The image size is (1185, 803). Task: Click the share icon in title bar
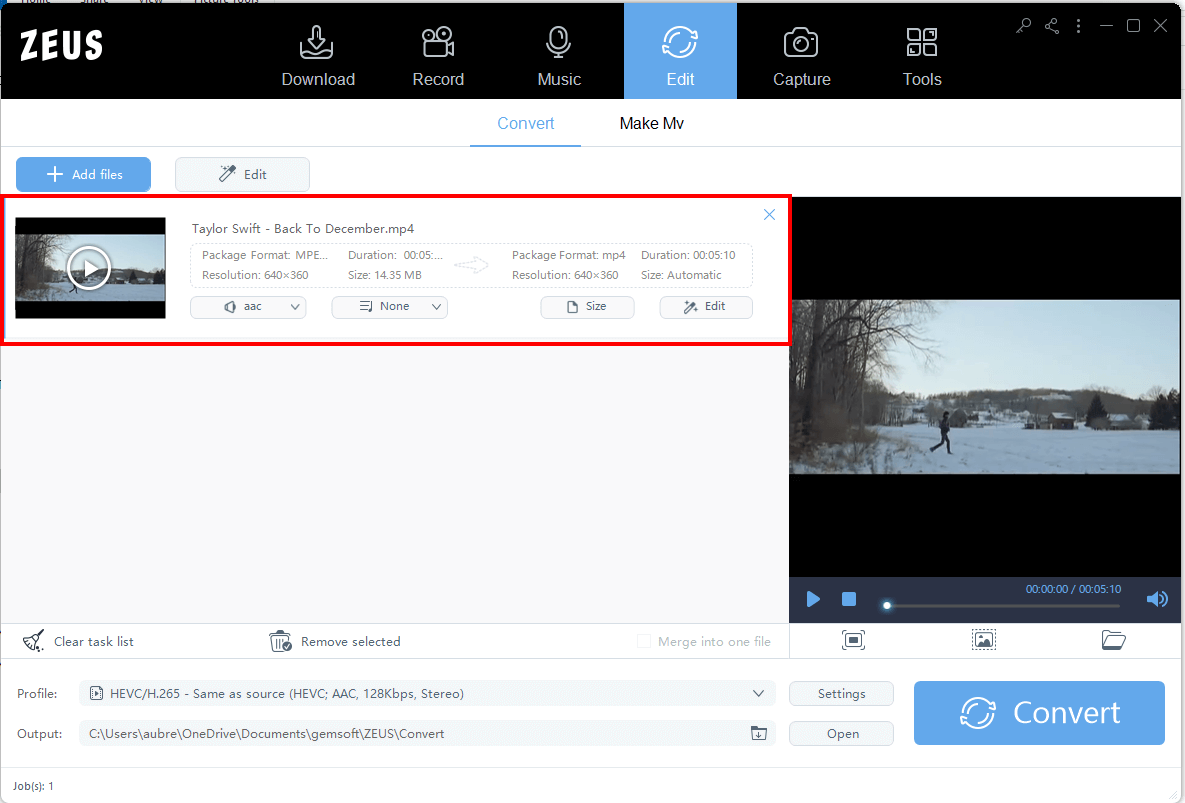pos(1051,26)
